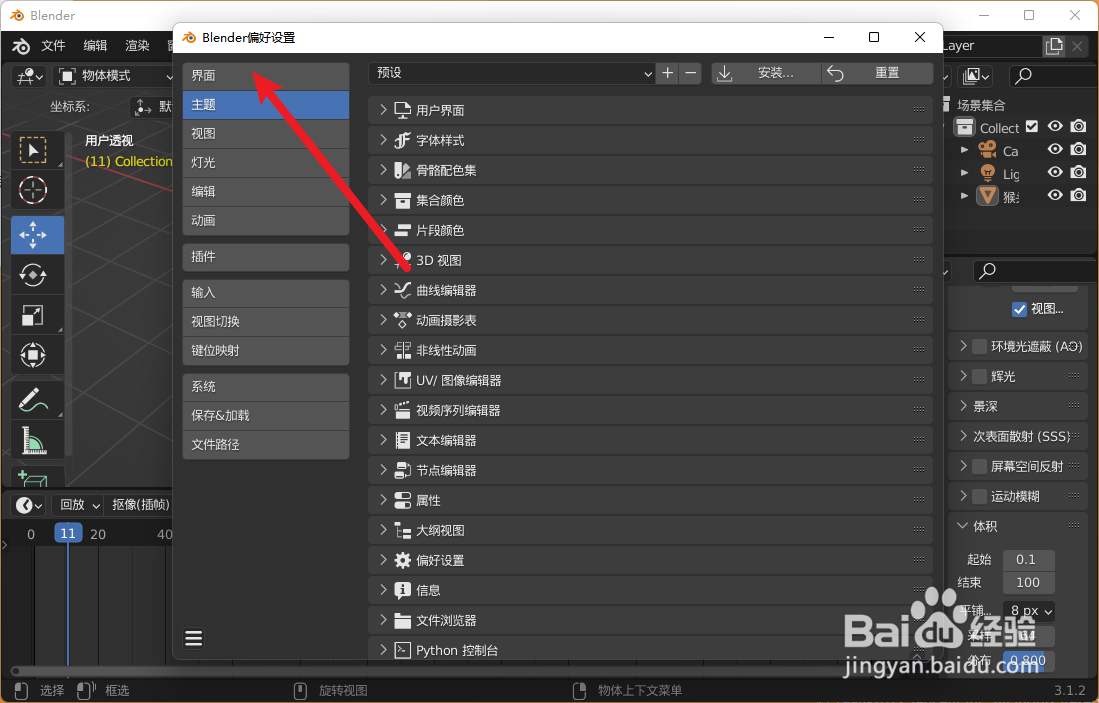Image resolution: width=1099 pixels, height=703 pixels.
Task: Click the 结束 100 value field
Action: click(x=1028, y=582)
